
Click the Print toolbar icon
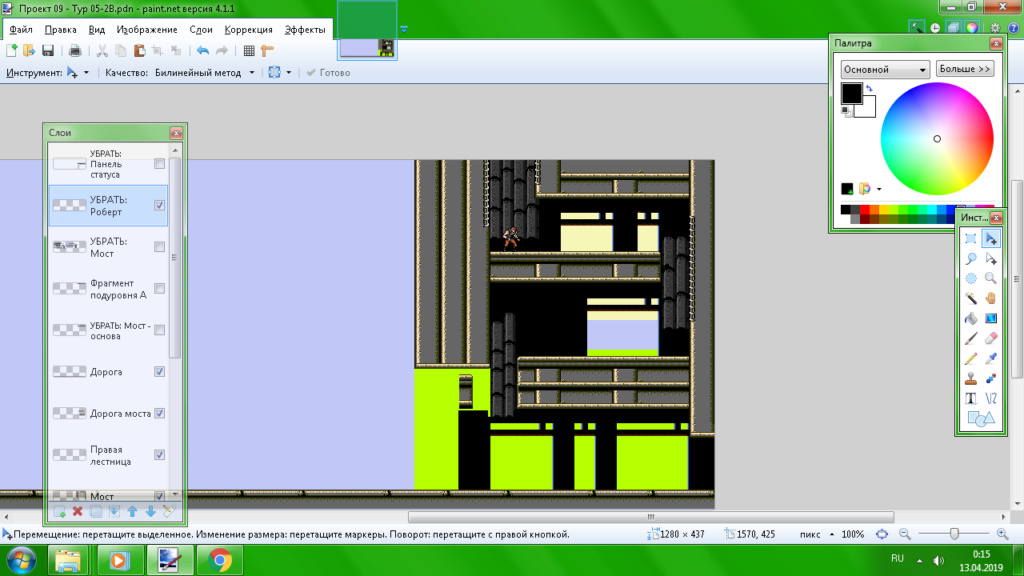(75, 50)
